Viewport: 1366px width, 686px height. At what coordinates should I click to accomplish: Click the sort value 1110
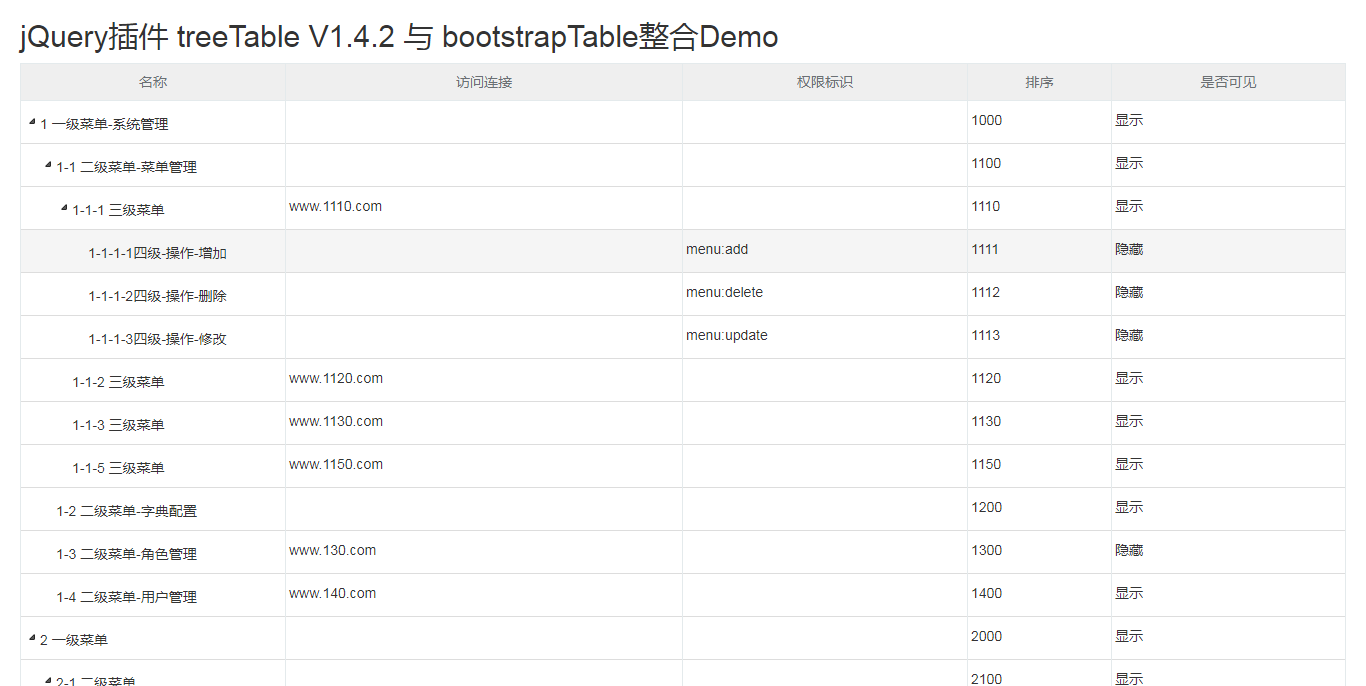click(x=986, y=206)
